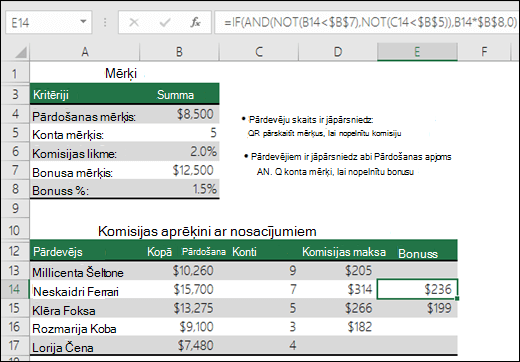Click the Enter checkmark icon in formula bar
The width and height of the screenshot is (520, 362).
[165, 22]
